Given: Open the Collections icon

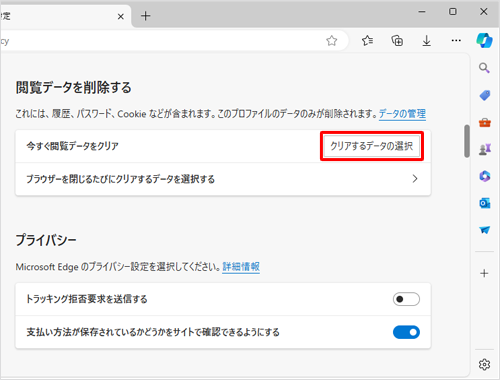Looking at the screenshot, I should [397, 41].
